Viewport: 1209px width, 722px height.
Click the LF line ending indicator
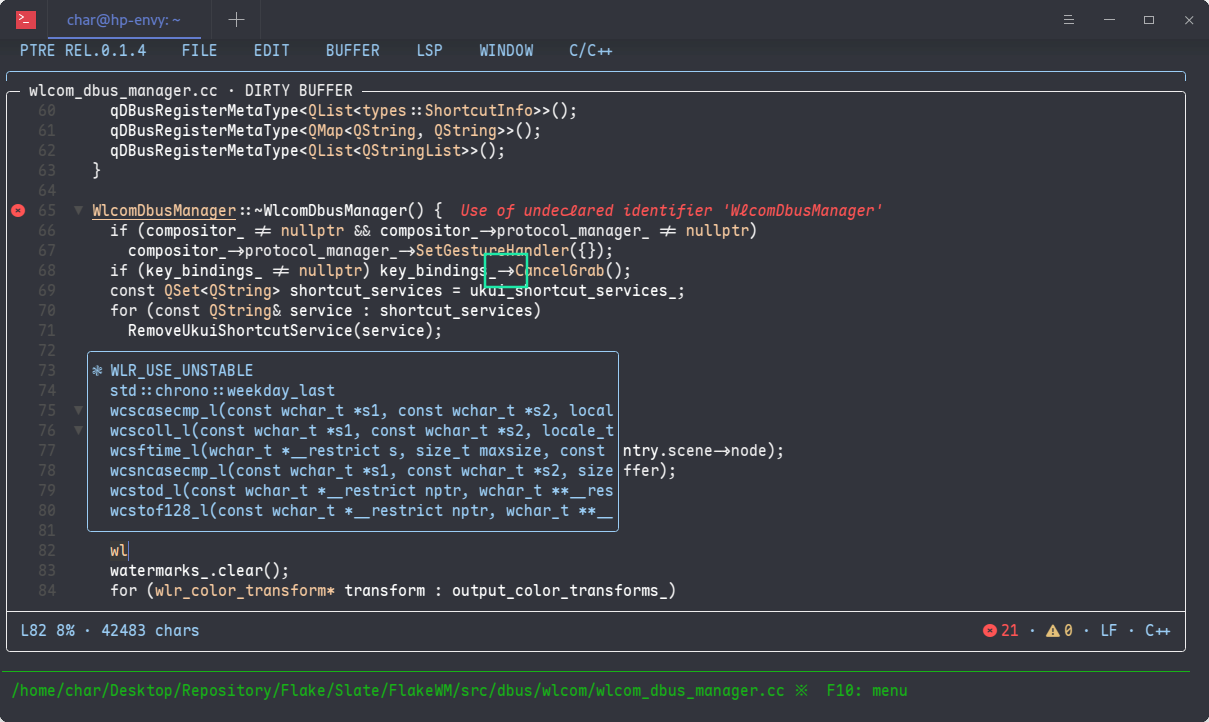[x=1109, y=631]
